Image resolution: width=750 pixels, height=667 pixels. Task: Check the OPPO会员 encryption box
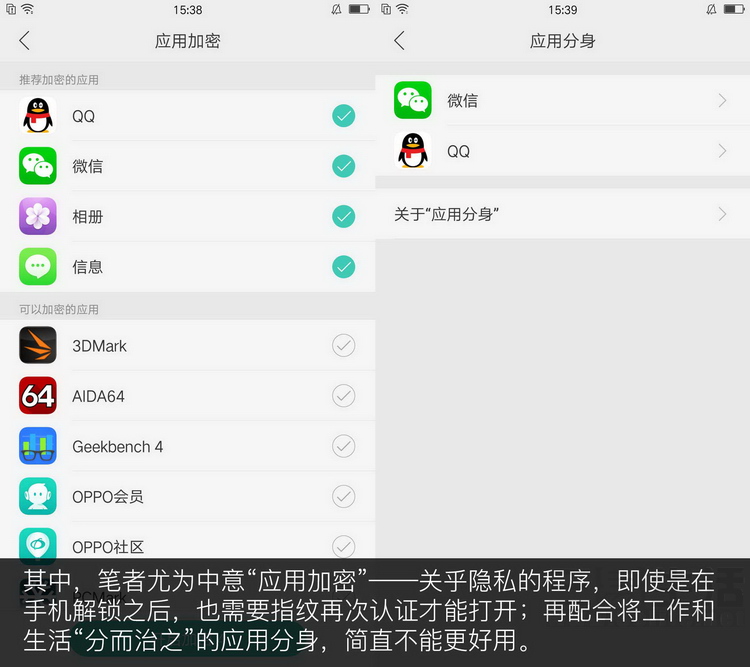(x=343, y=497)
